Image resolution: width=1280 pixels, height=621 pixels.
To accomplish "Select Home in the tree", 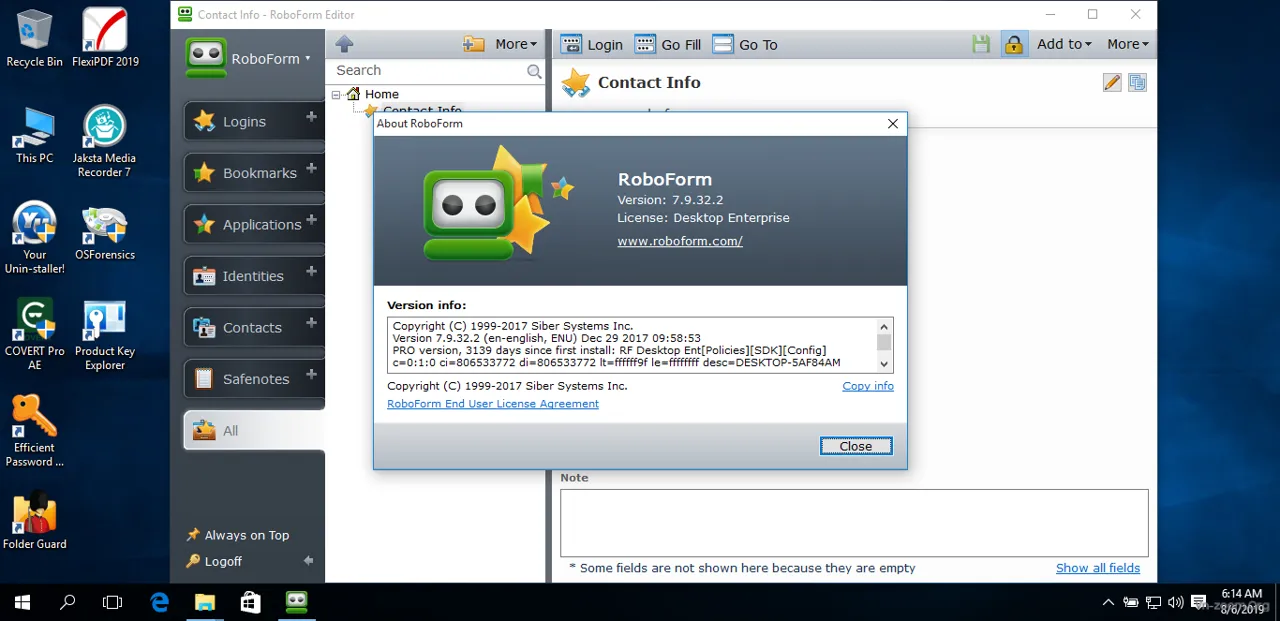I will (381, 94).
